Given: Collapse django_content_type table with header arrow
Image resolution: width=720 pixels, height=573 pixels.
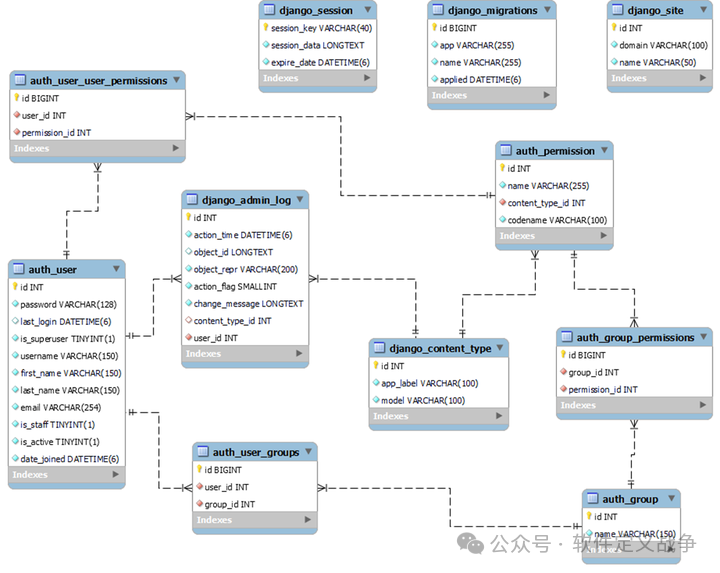Looking at the screenshot, I should (500, 347).
